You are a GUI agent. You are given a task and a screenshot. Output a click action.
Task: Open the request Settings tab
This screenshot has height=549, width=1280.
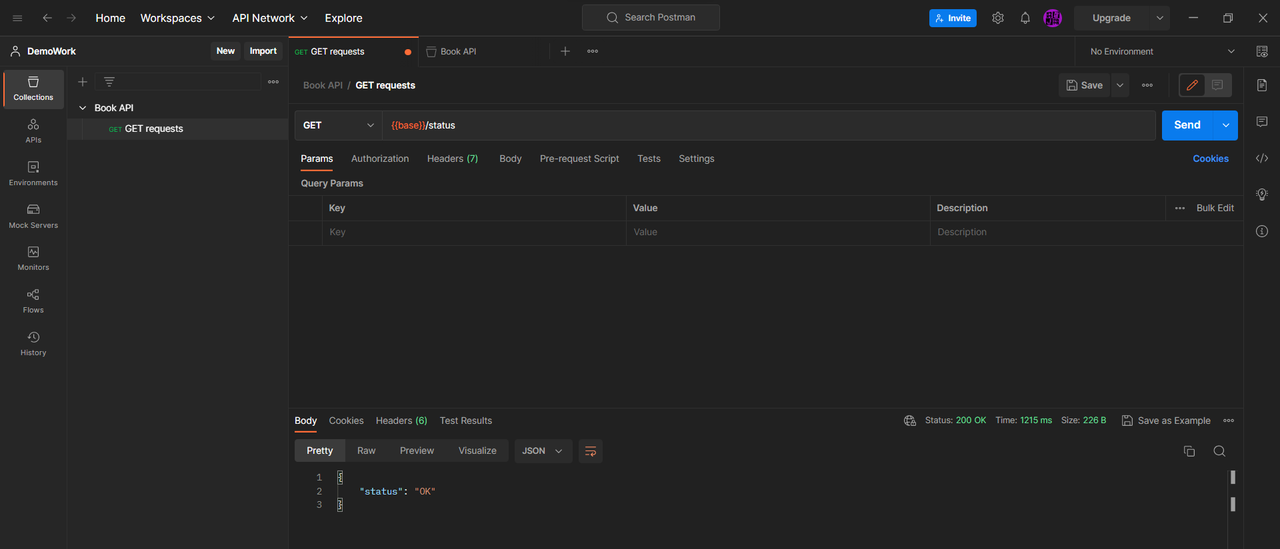[x=696, y=158]
